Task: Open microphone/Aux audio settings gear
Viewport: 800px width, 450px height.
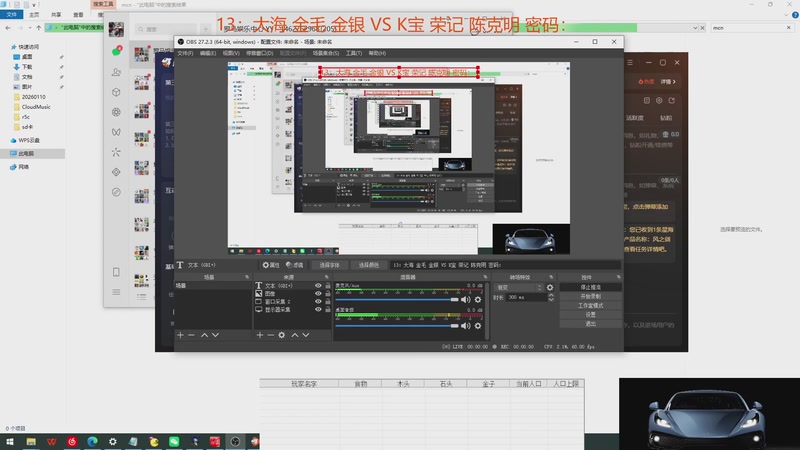Action: point(478,299)
